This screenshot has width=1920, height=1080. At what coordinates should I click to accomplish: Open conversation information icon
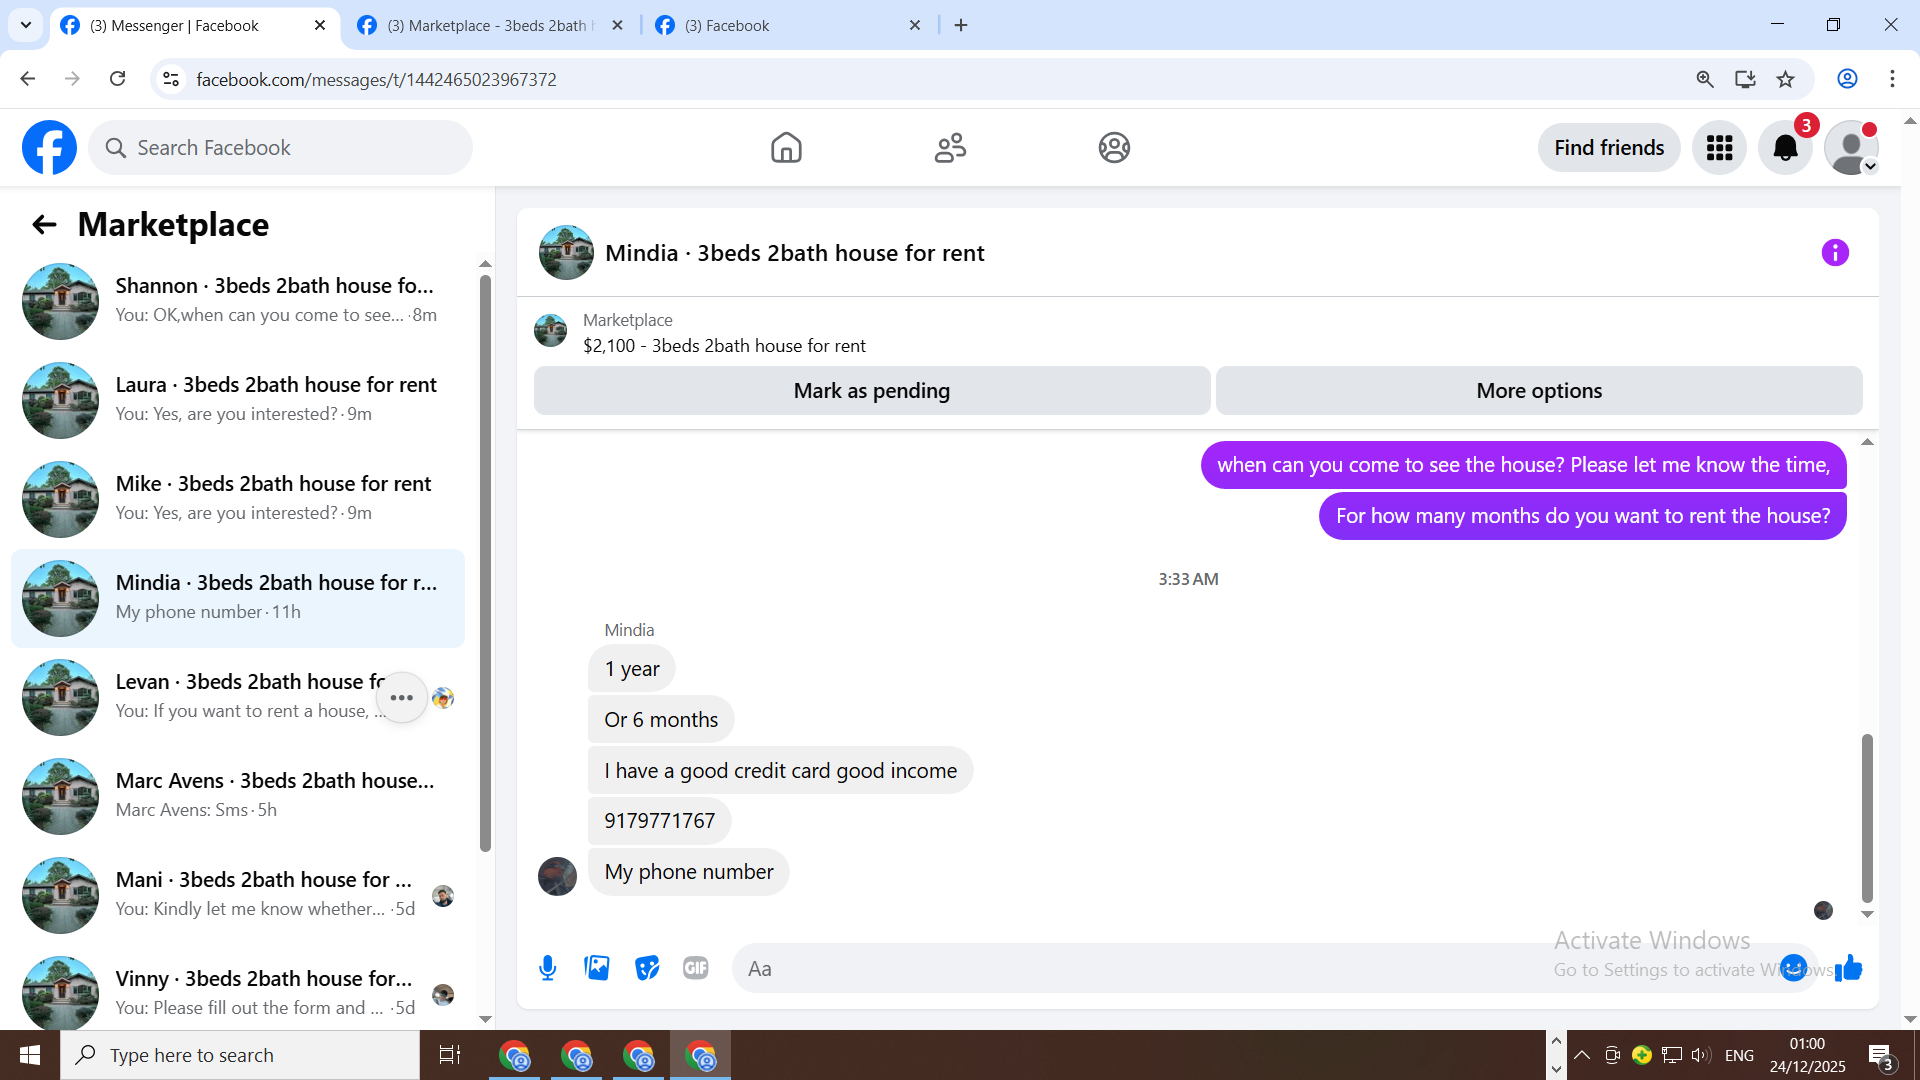tap(1835, 253)
